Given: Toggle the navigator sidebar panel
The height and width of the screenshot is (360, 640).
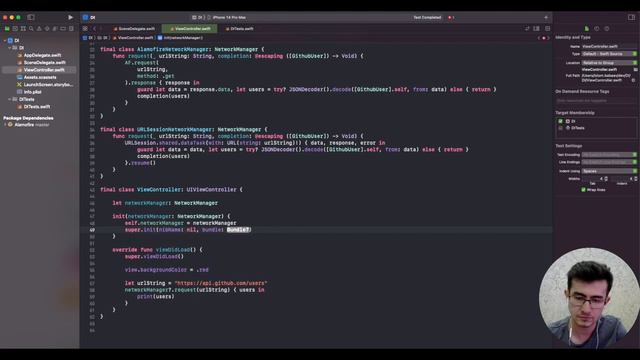Looking at the screenshot, I should click(x=31, y=17).
